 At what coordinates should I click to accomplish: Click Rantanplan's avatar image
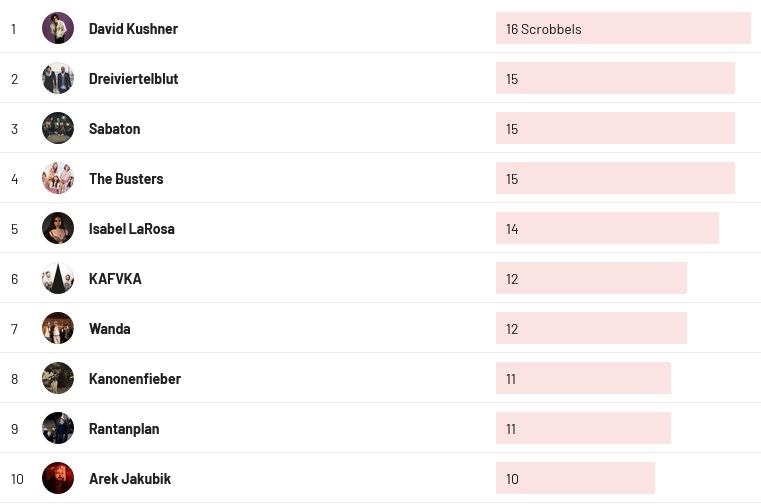(x=58, y=428)
